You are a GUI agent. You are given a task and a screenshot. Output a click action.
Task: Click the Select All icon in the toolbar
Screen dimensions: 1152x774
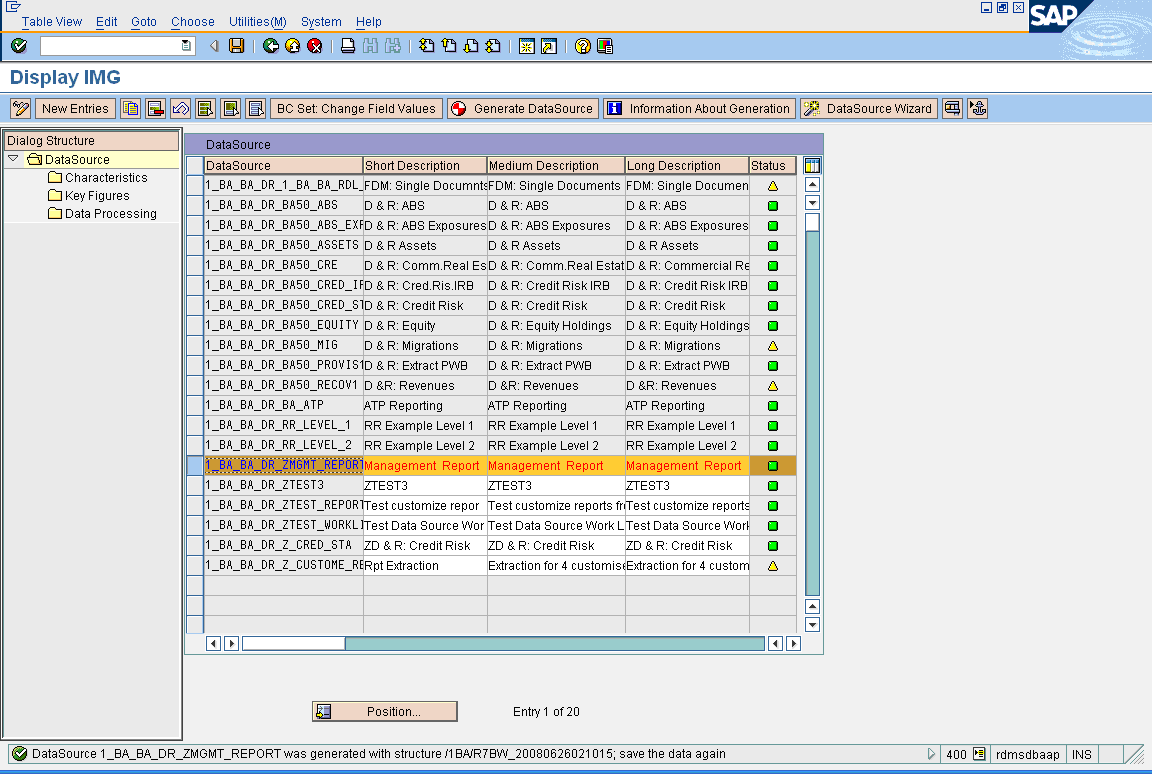(x=206, y=108)
